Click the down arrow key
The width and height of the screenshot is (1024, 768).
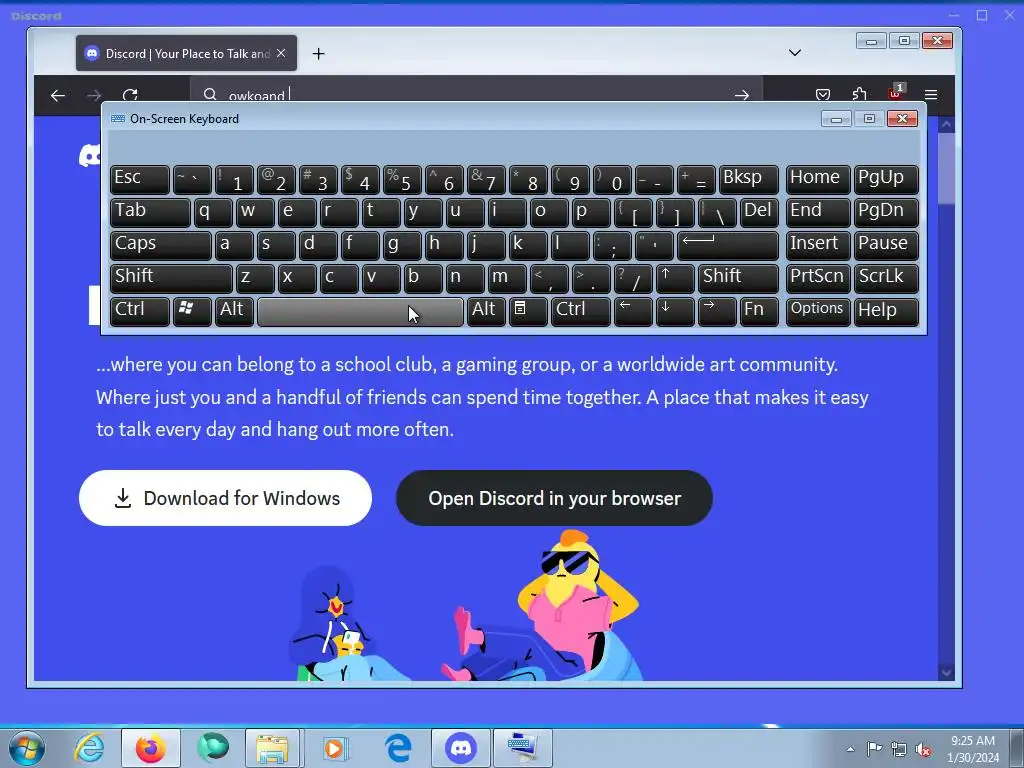tap(675, 311)
